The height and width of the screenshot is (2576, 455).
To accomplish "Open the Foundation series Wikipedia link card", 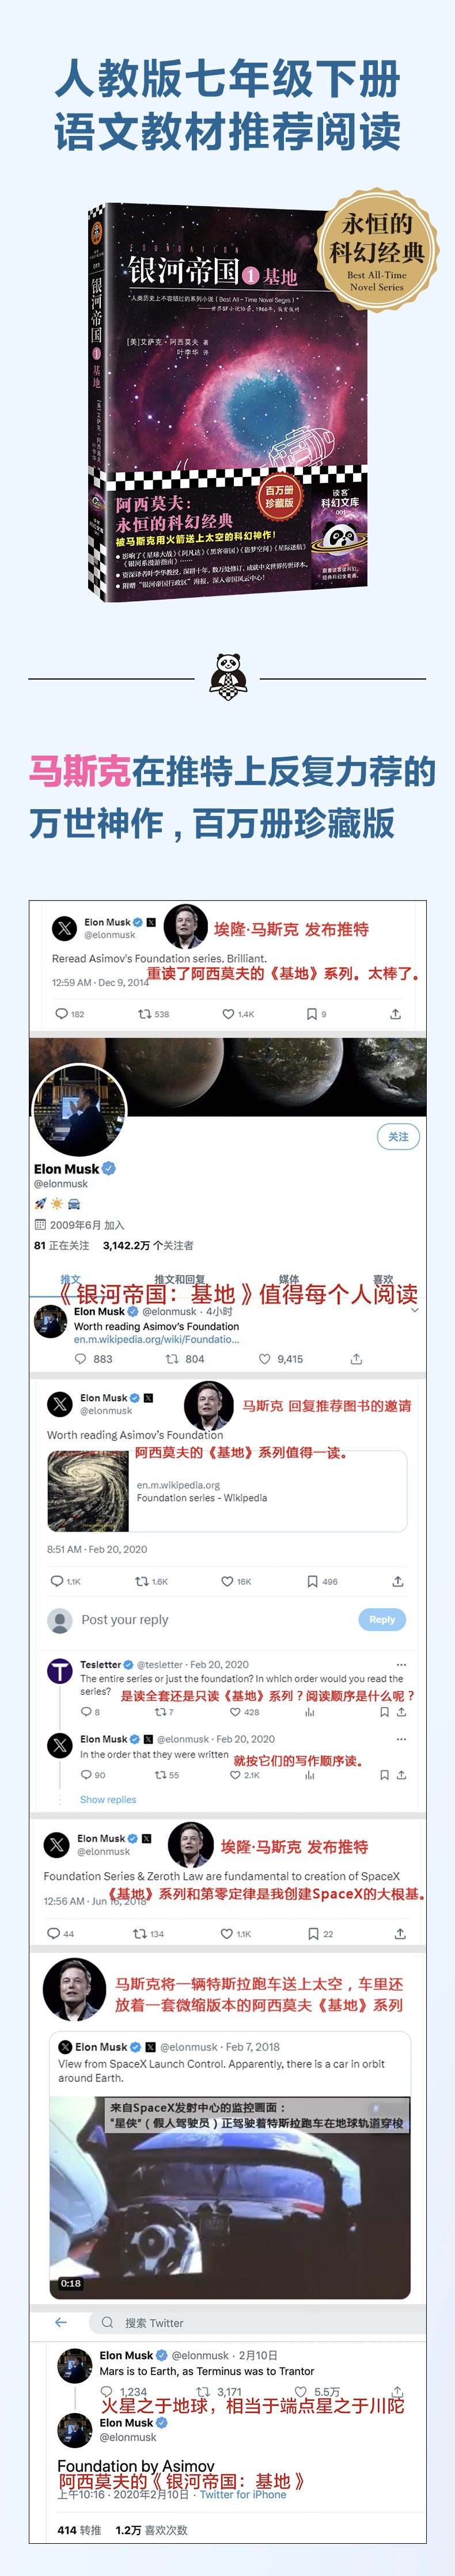I will [227, 1491].
